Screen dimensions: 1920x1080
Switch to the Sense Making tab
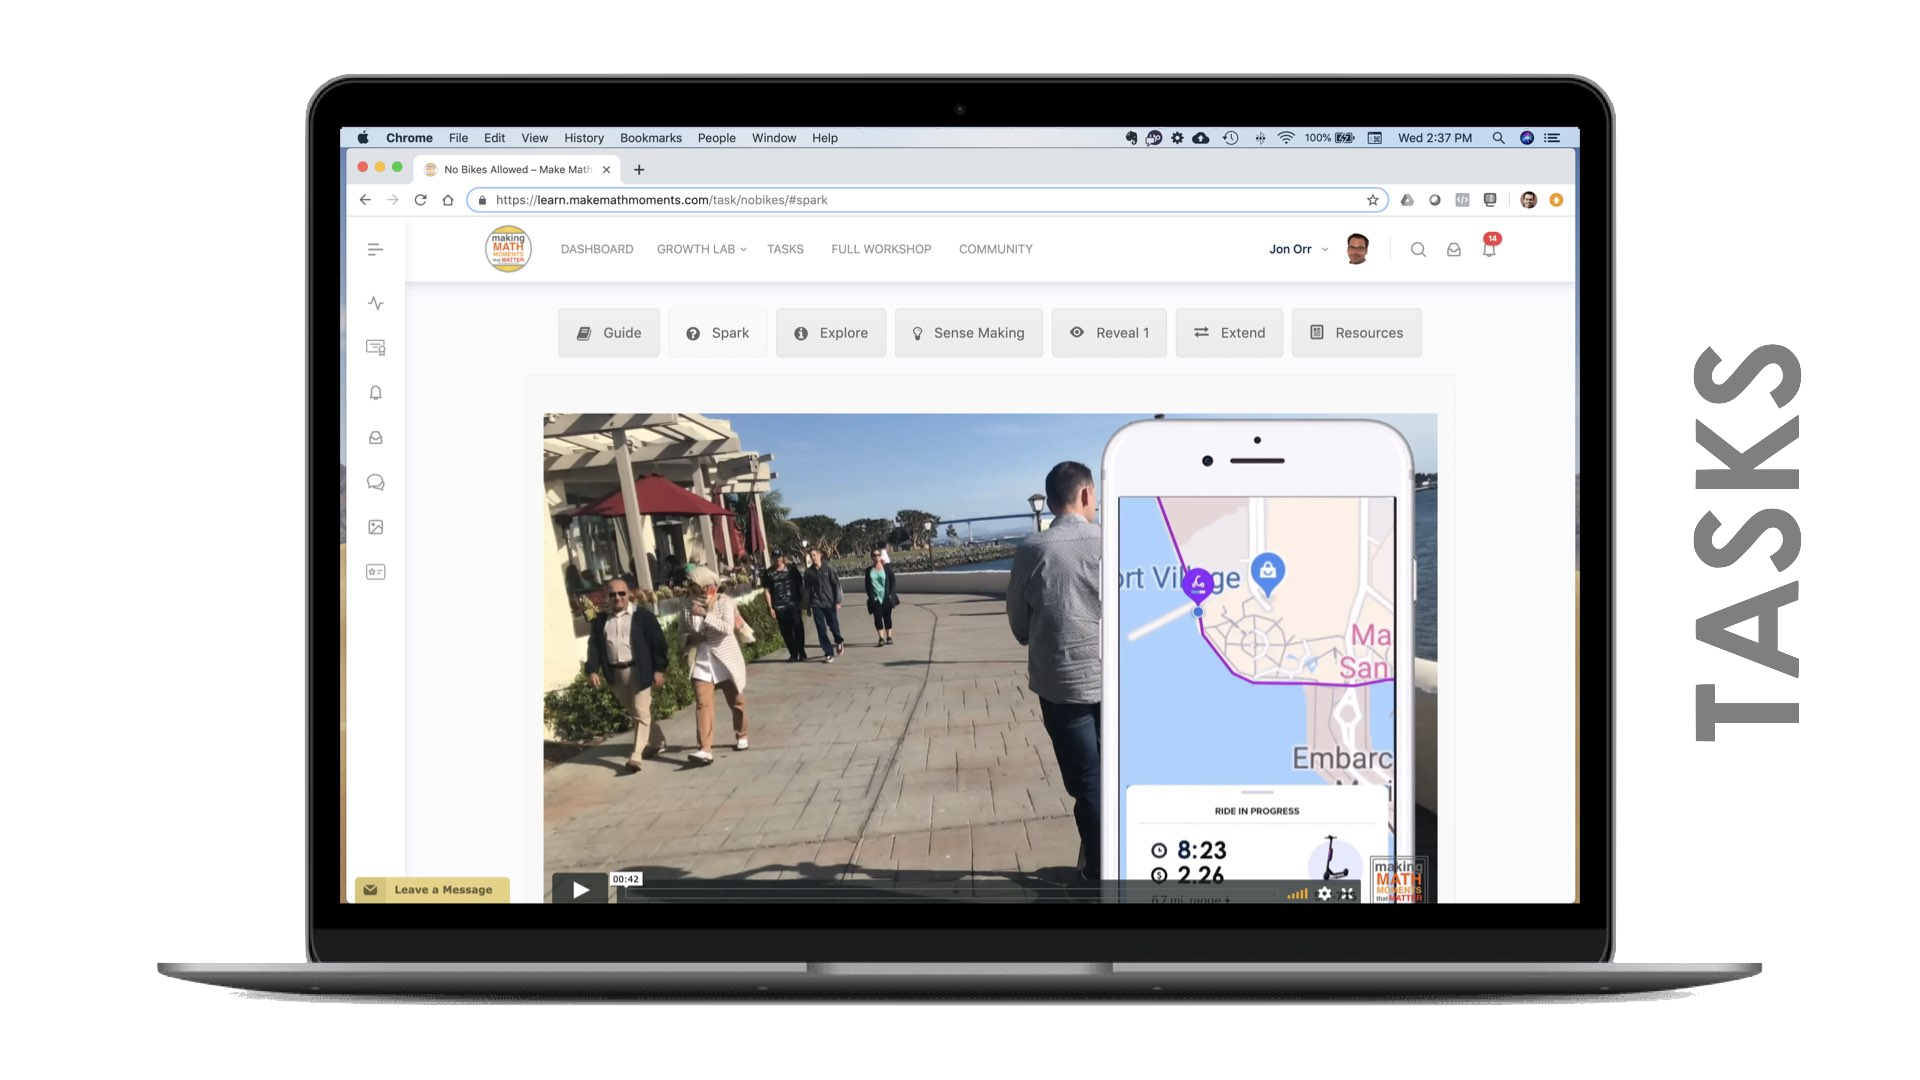click(x=968, y=333)
